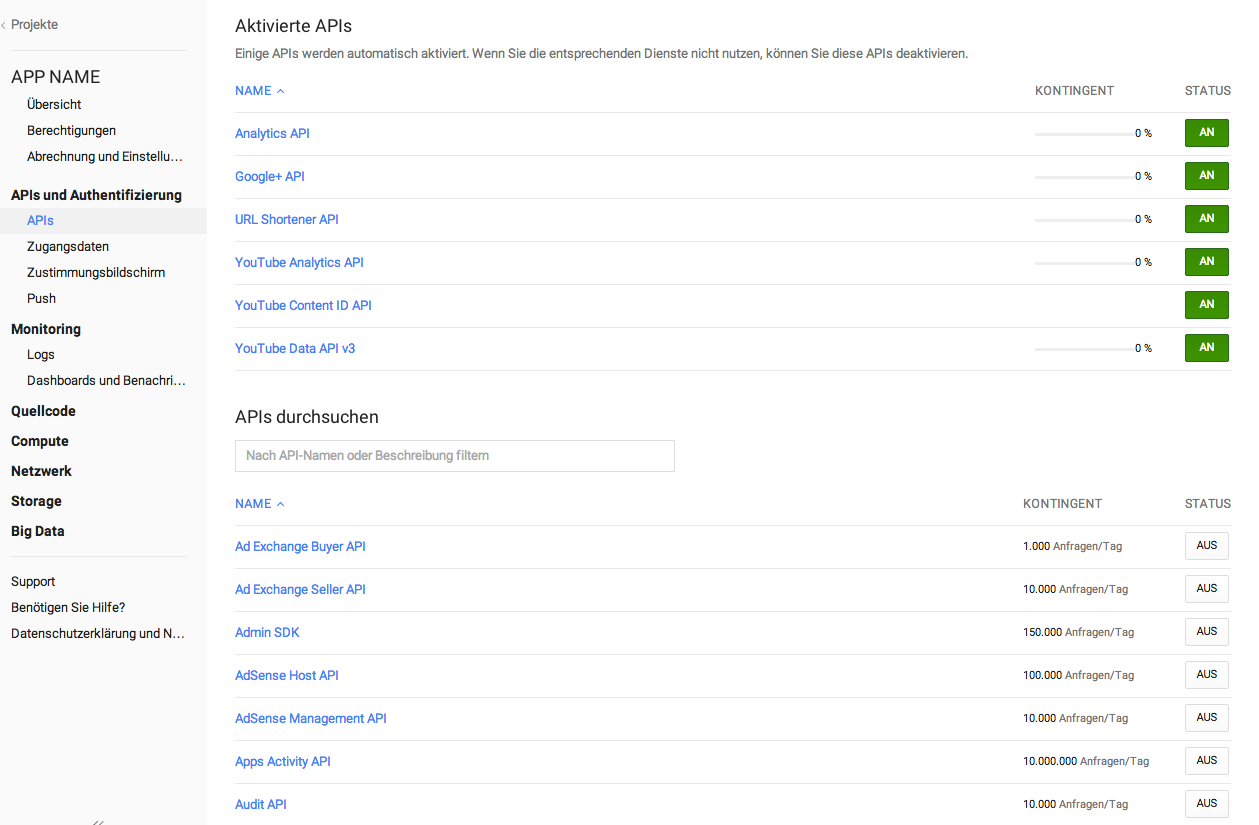This screenshot has width=1259, height=825.
Task: Open Google+ API details
Action: (270, 176)
